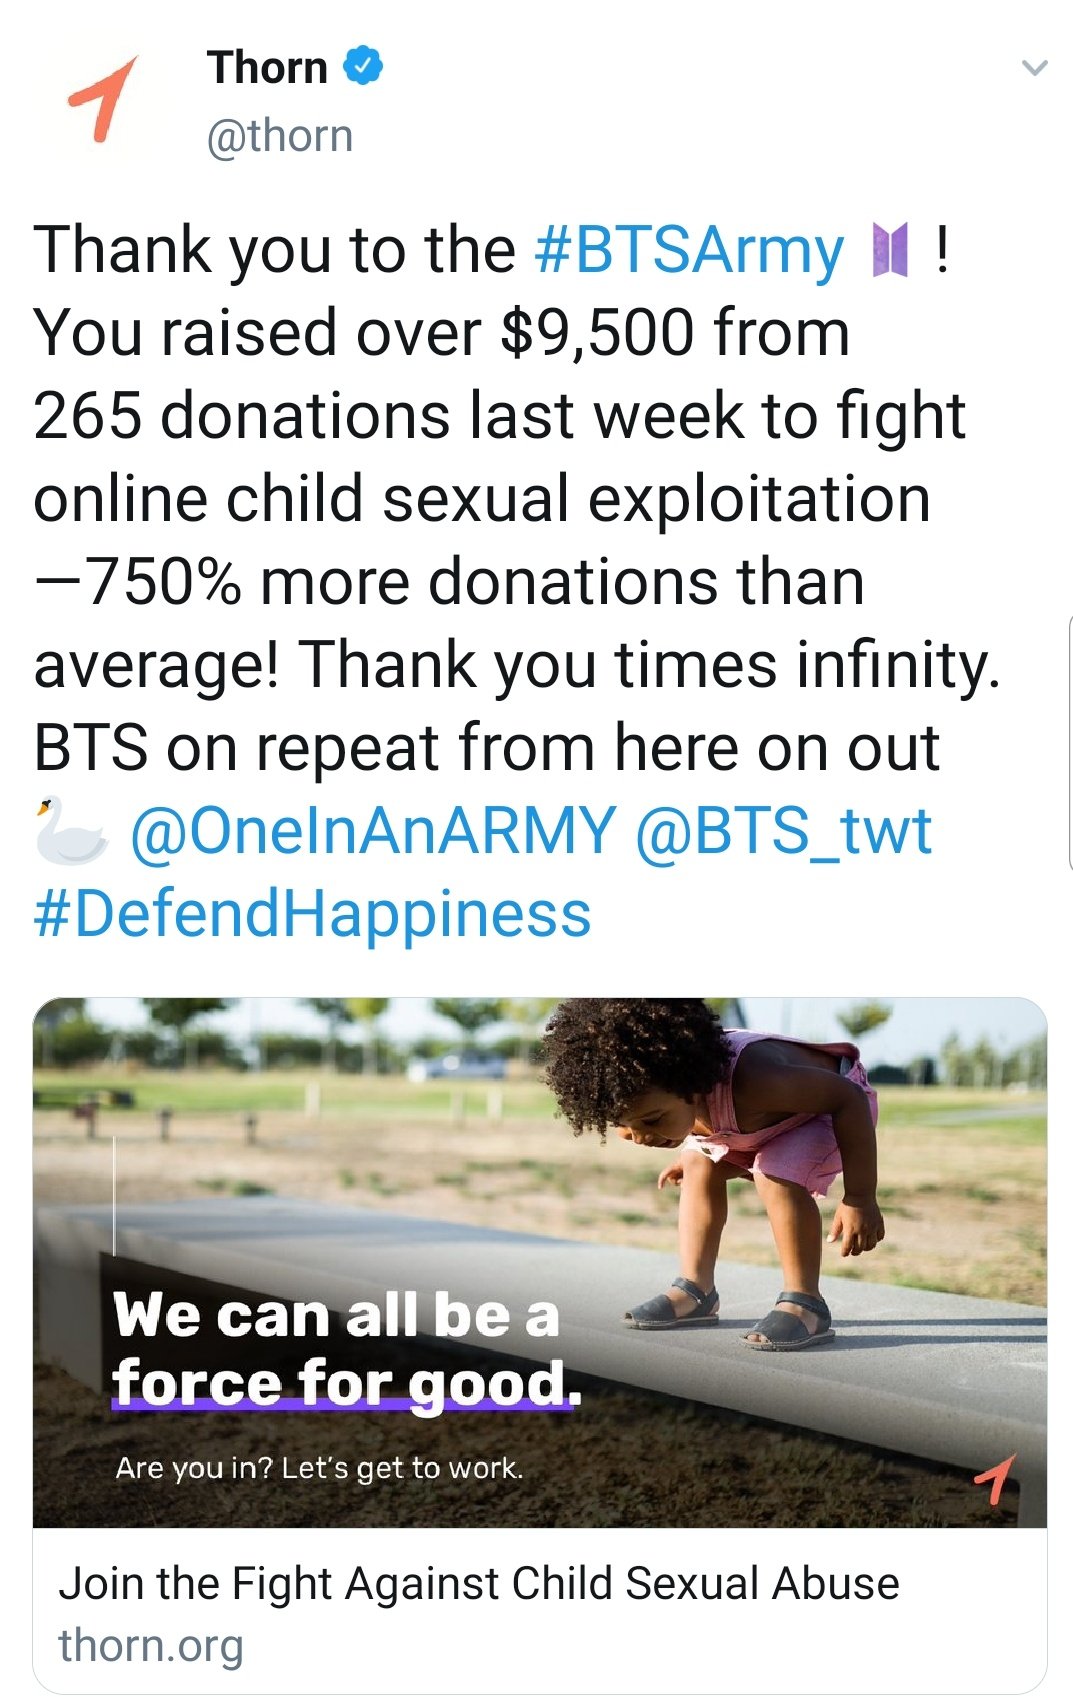
Task: Click the Thorn logo on card image
Action: click(x=996, y=1478)
